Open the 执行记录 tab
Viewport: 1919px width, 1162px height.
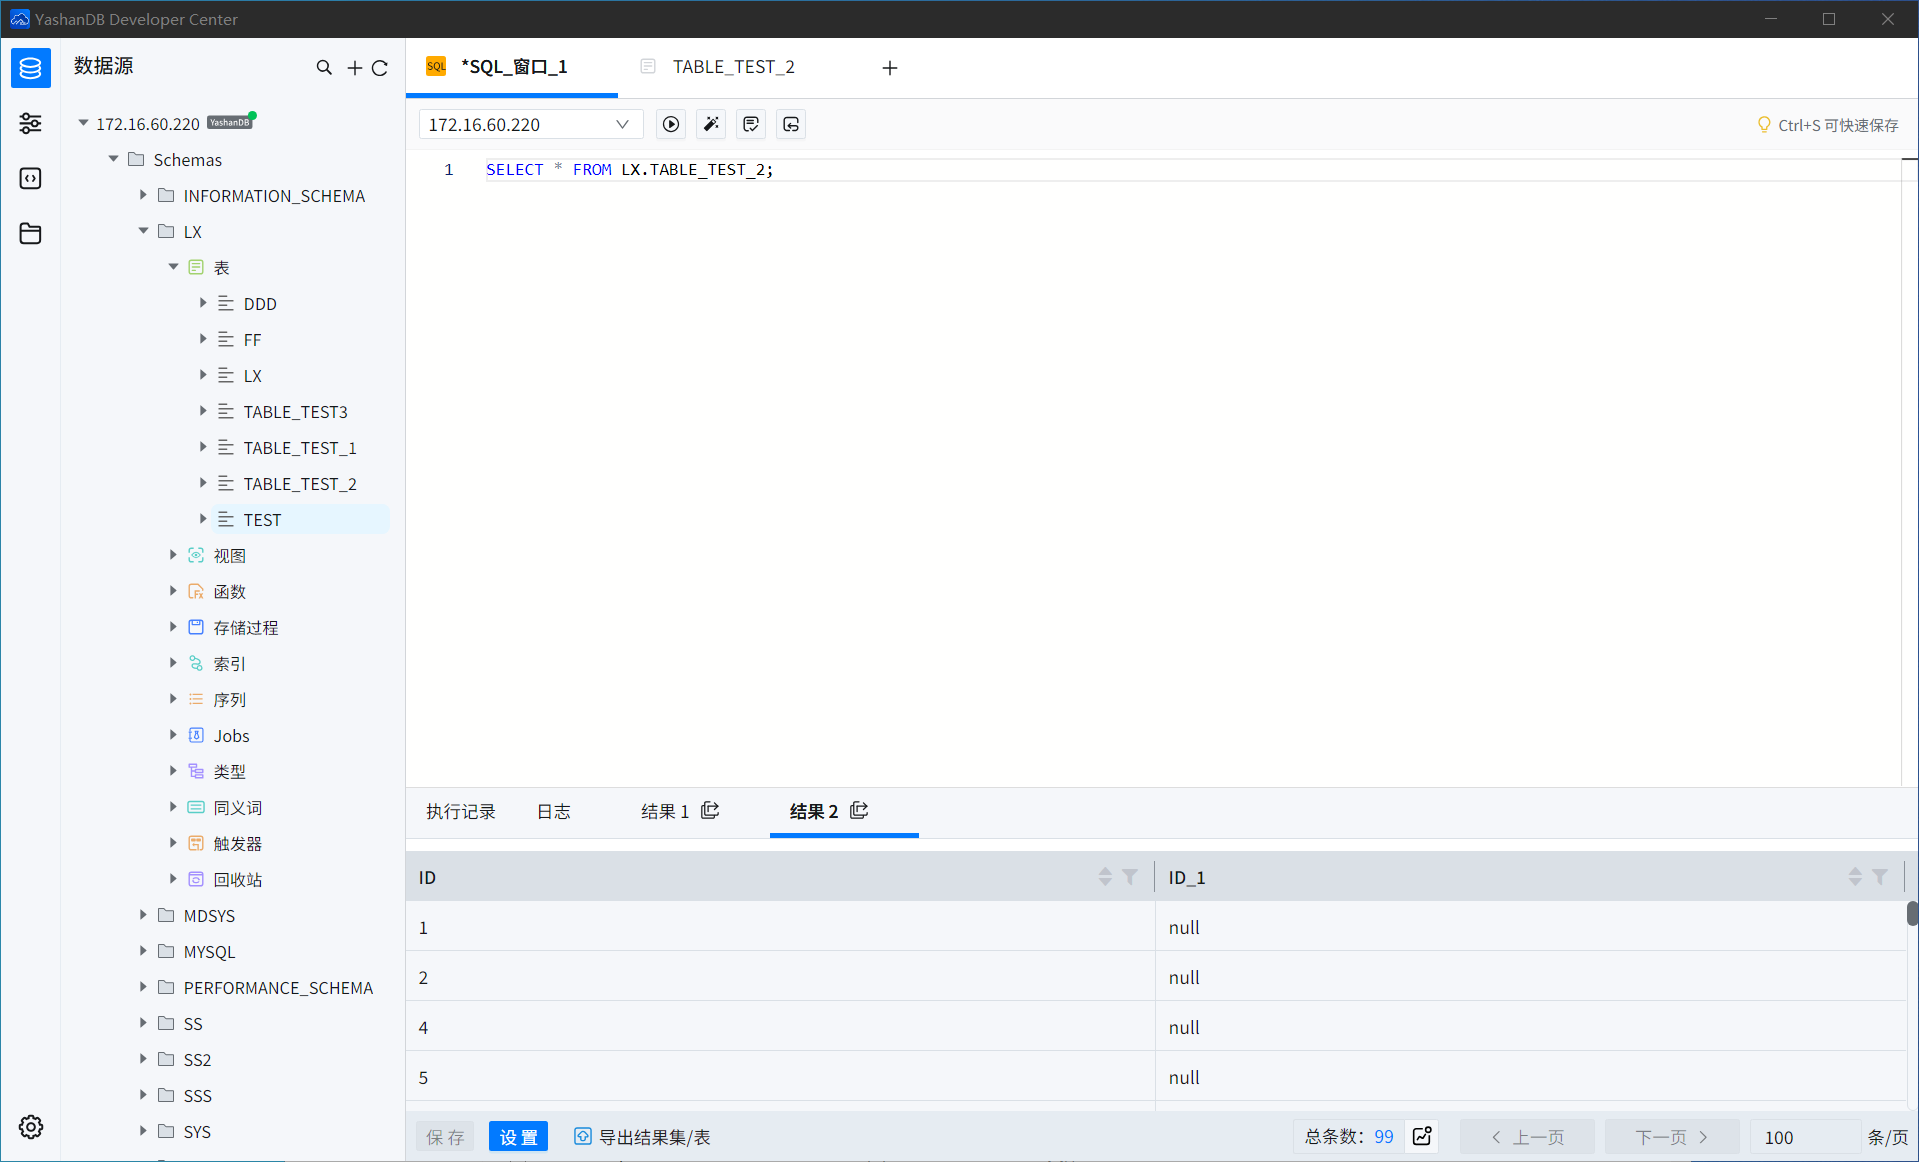[461, 811]
